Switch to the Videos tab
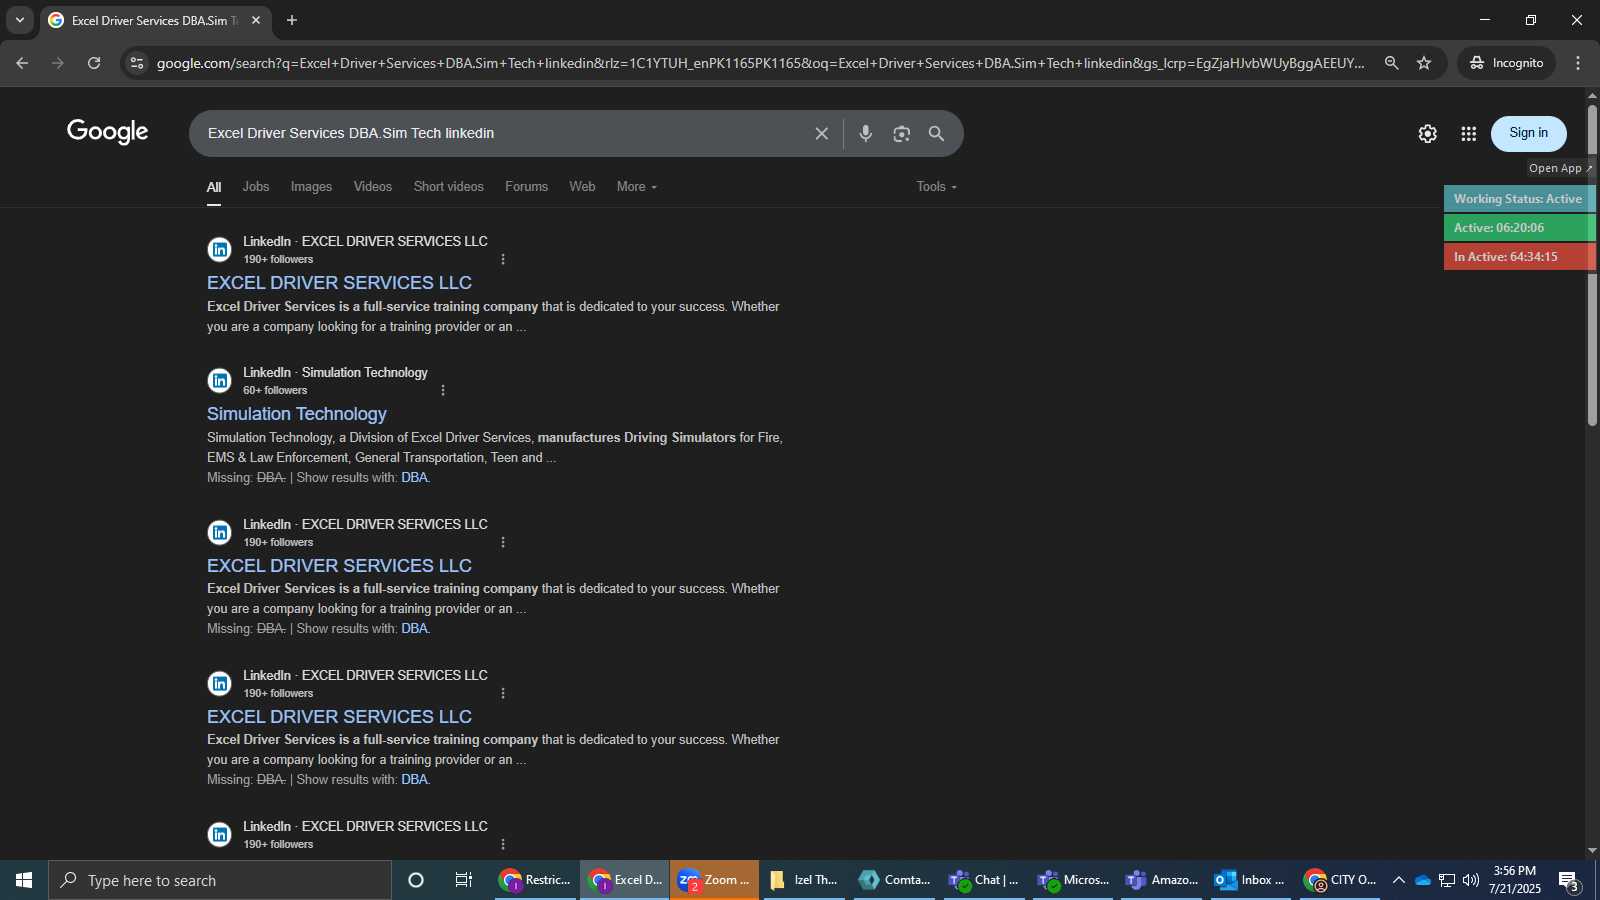Image resolution: width=1600 pixels, height=900 pixels. (373, 187)
